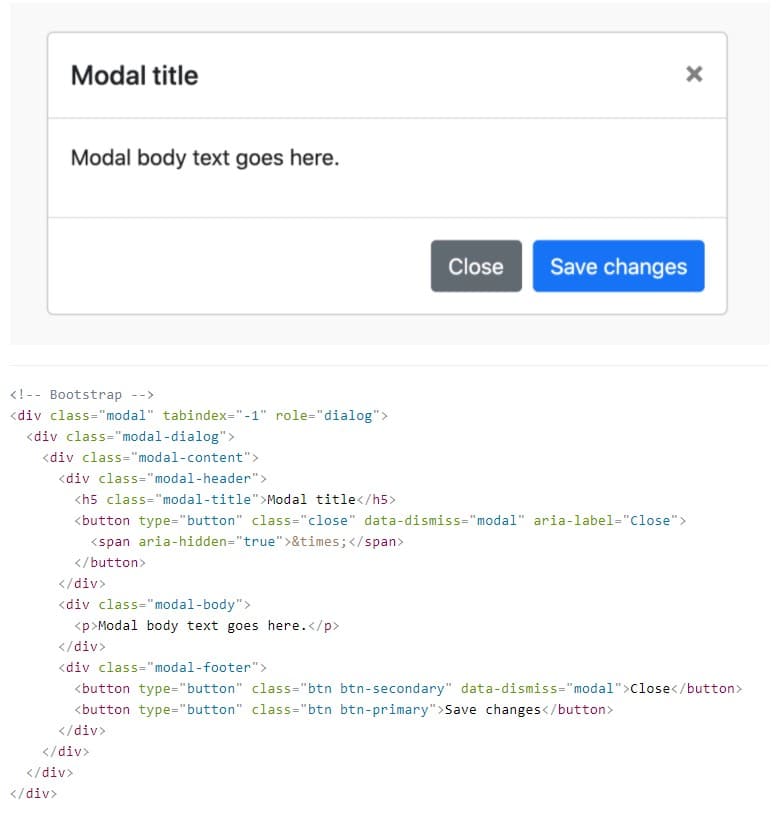Click the paragraph tag code line
This screenshot has height=814, width=780.
click(x=207, y=626)
